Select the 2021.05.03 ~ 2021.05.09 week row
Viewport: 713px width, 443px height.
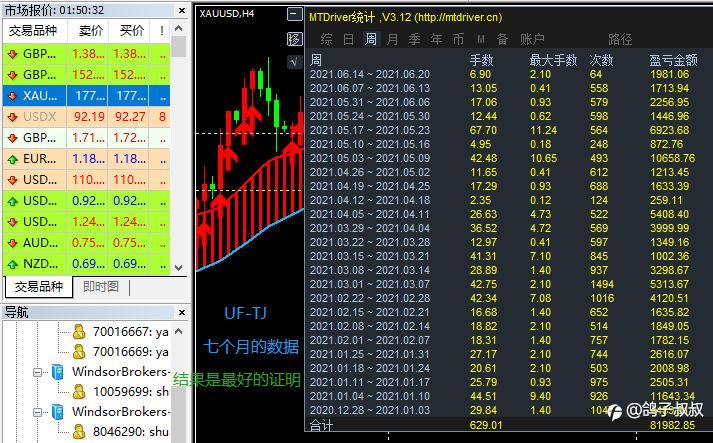507,158
